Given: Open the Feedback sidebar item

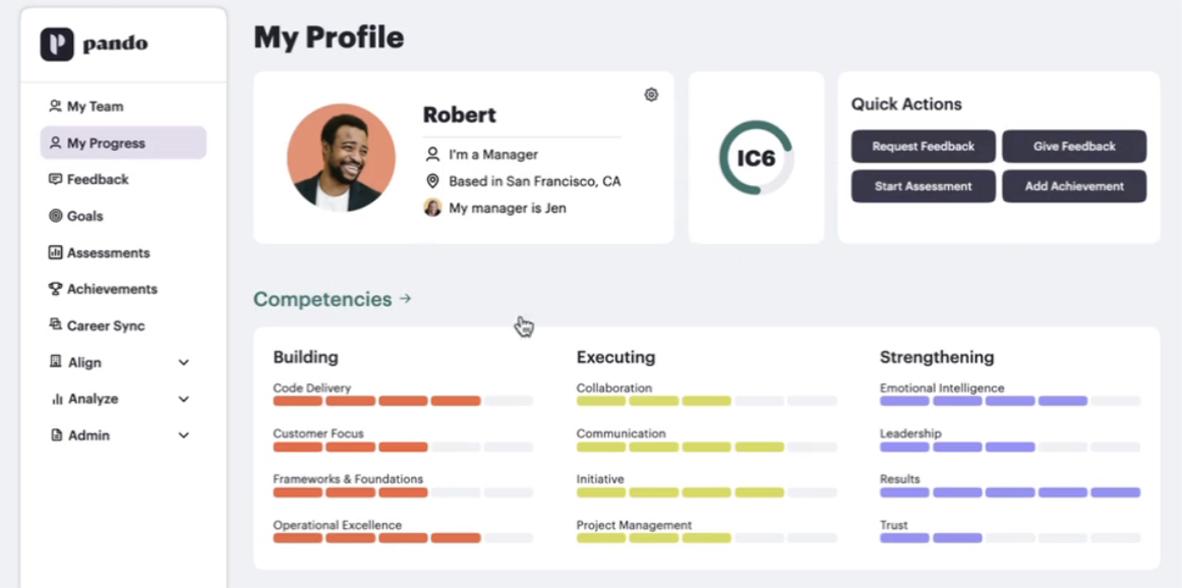Looking at the screenshot, I should pos(97,180).
